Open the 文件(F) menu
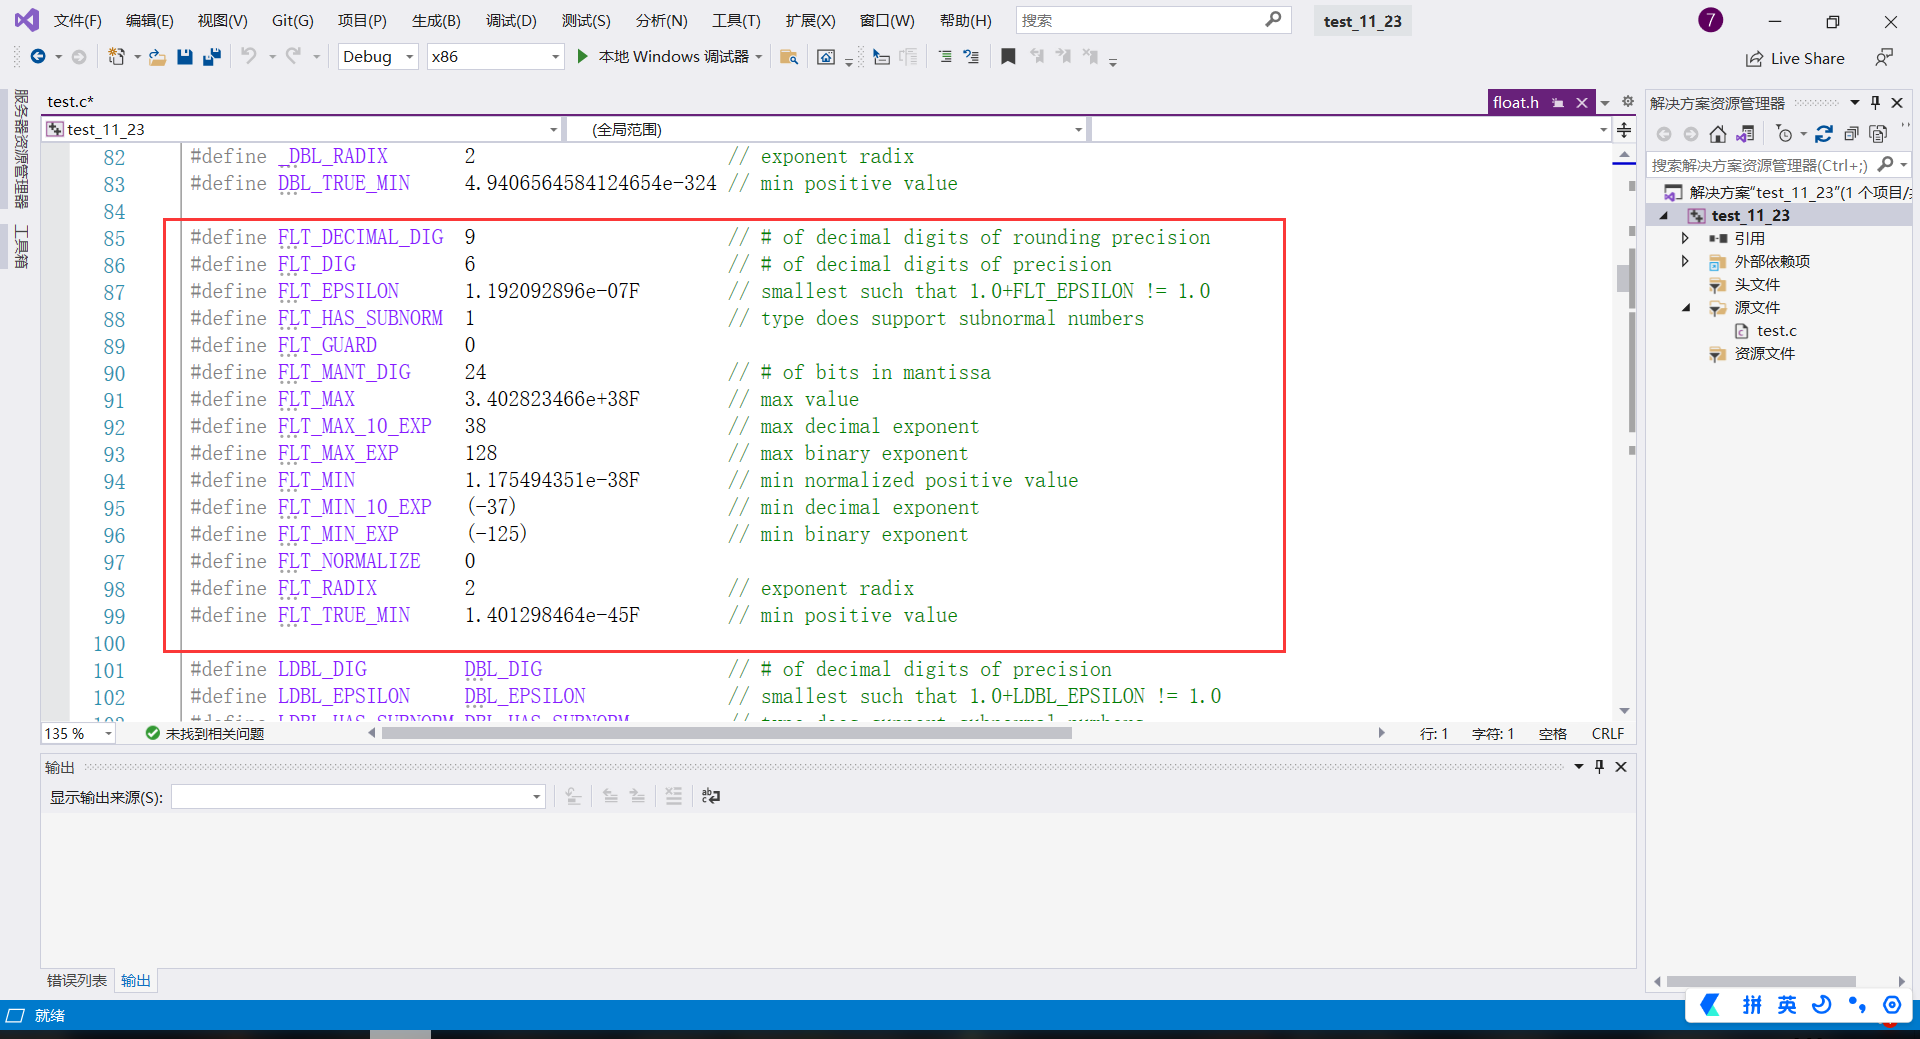The height and width of the screenshot is (1039, 1920). (77, 21)
